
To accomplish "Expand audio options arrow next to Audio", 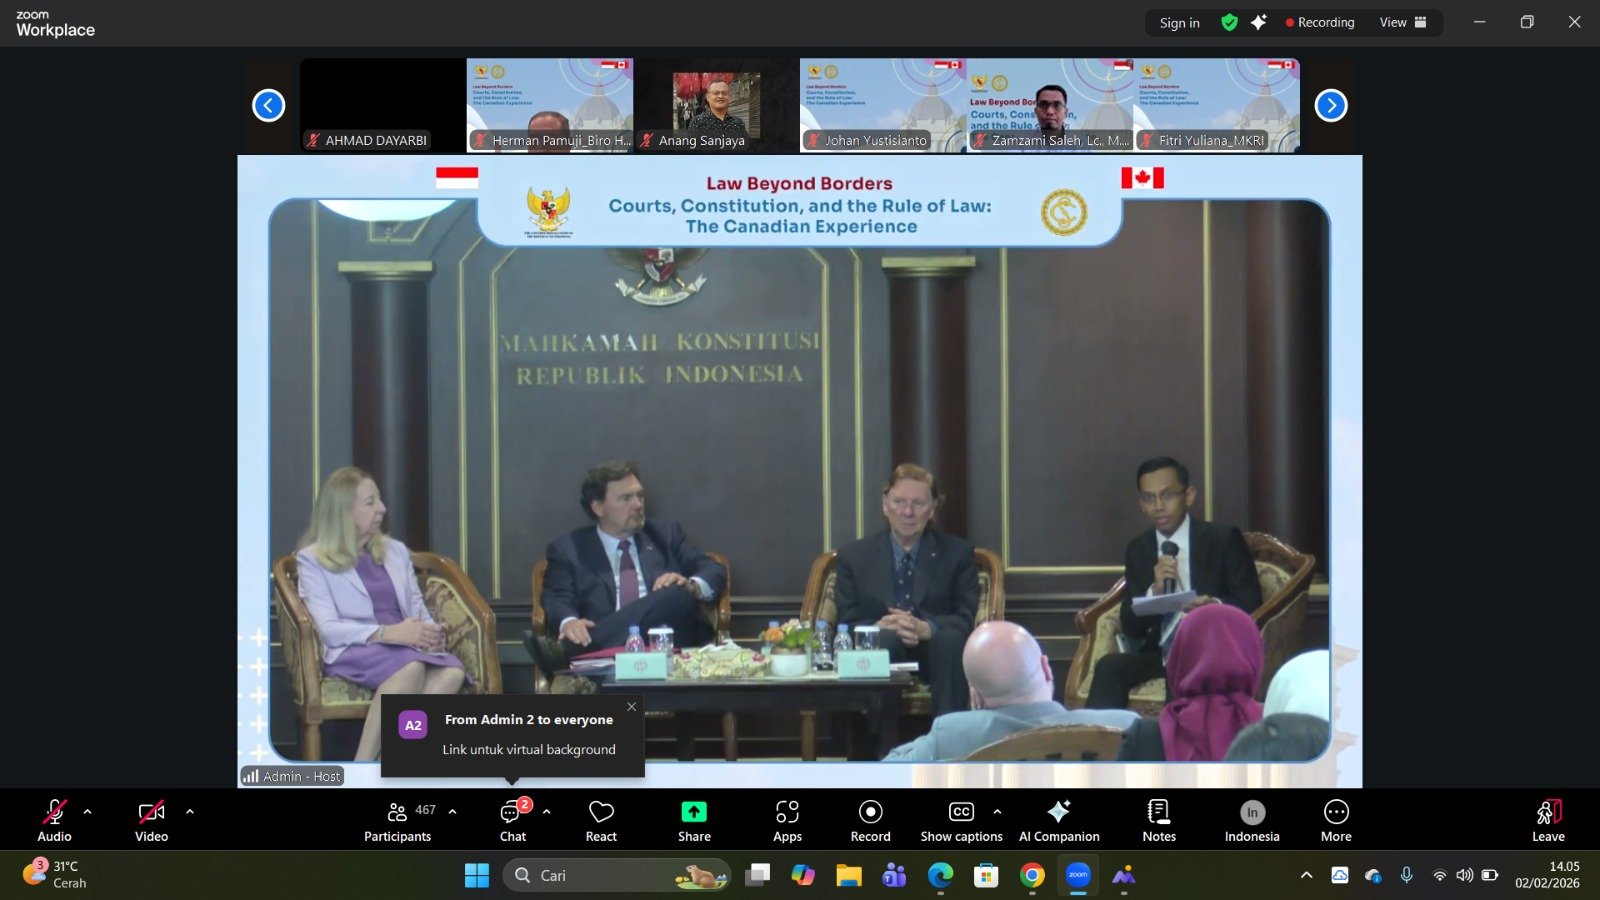I will coord(88,812).
